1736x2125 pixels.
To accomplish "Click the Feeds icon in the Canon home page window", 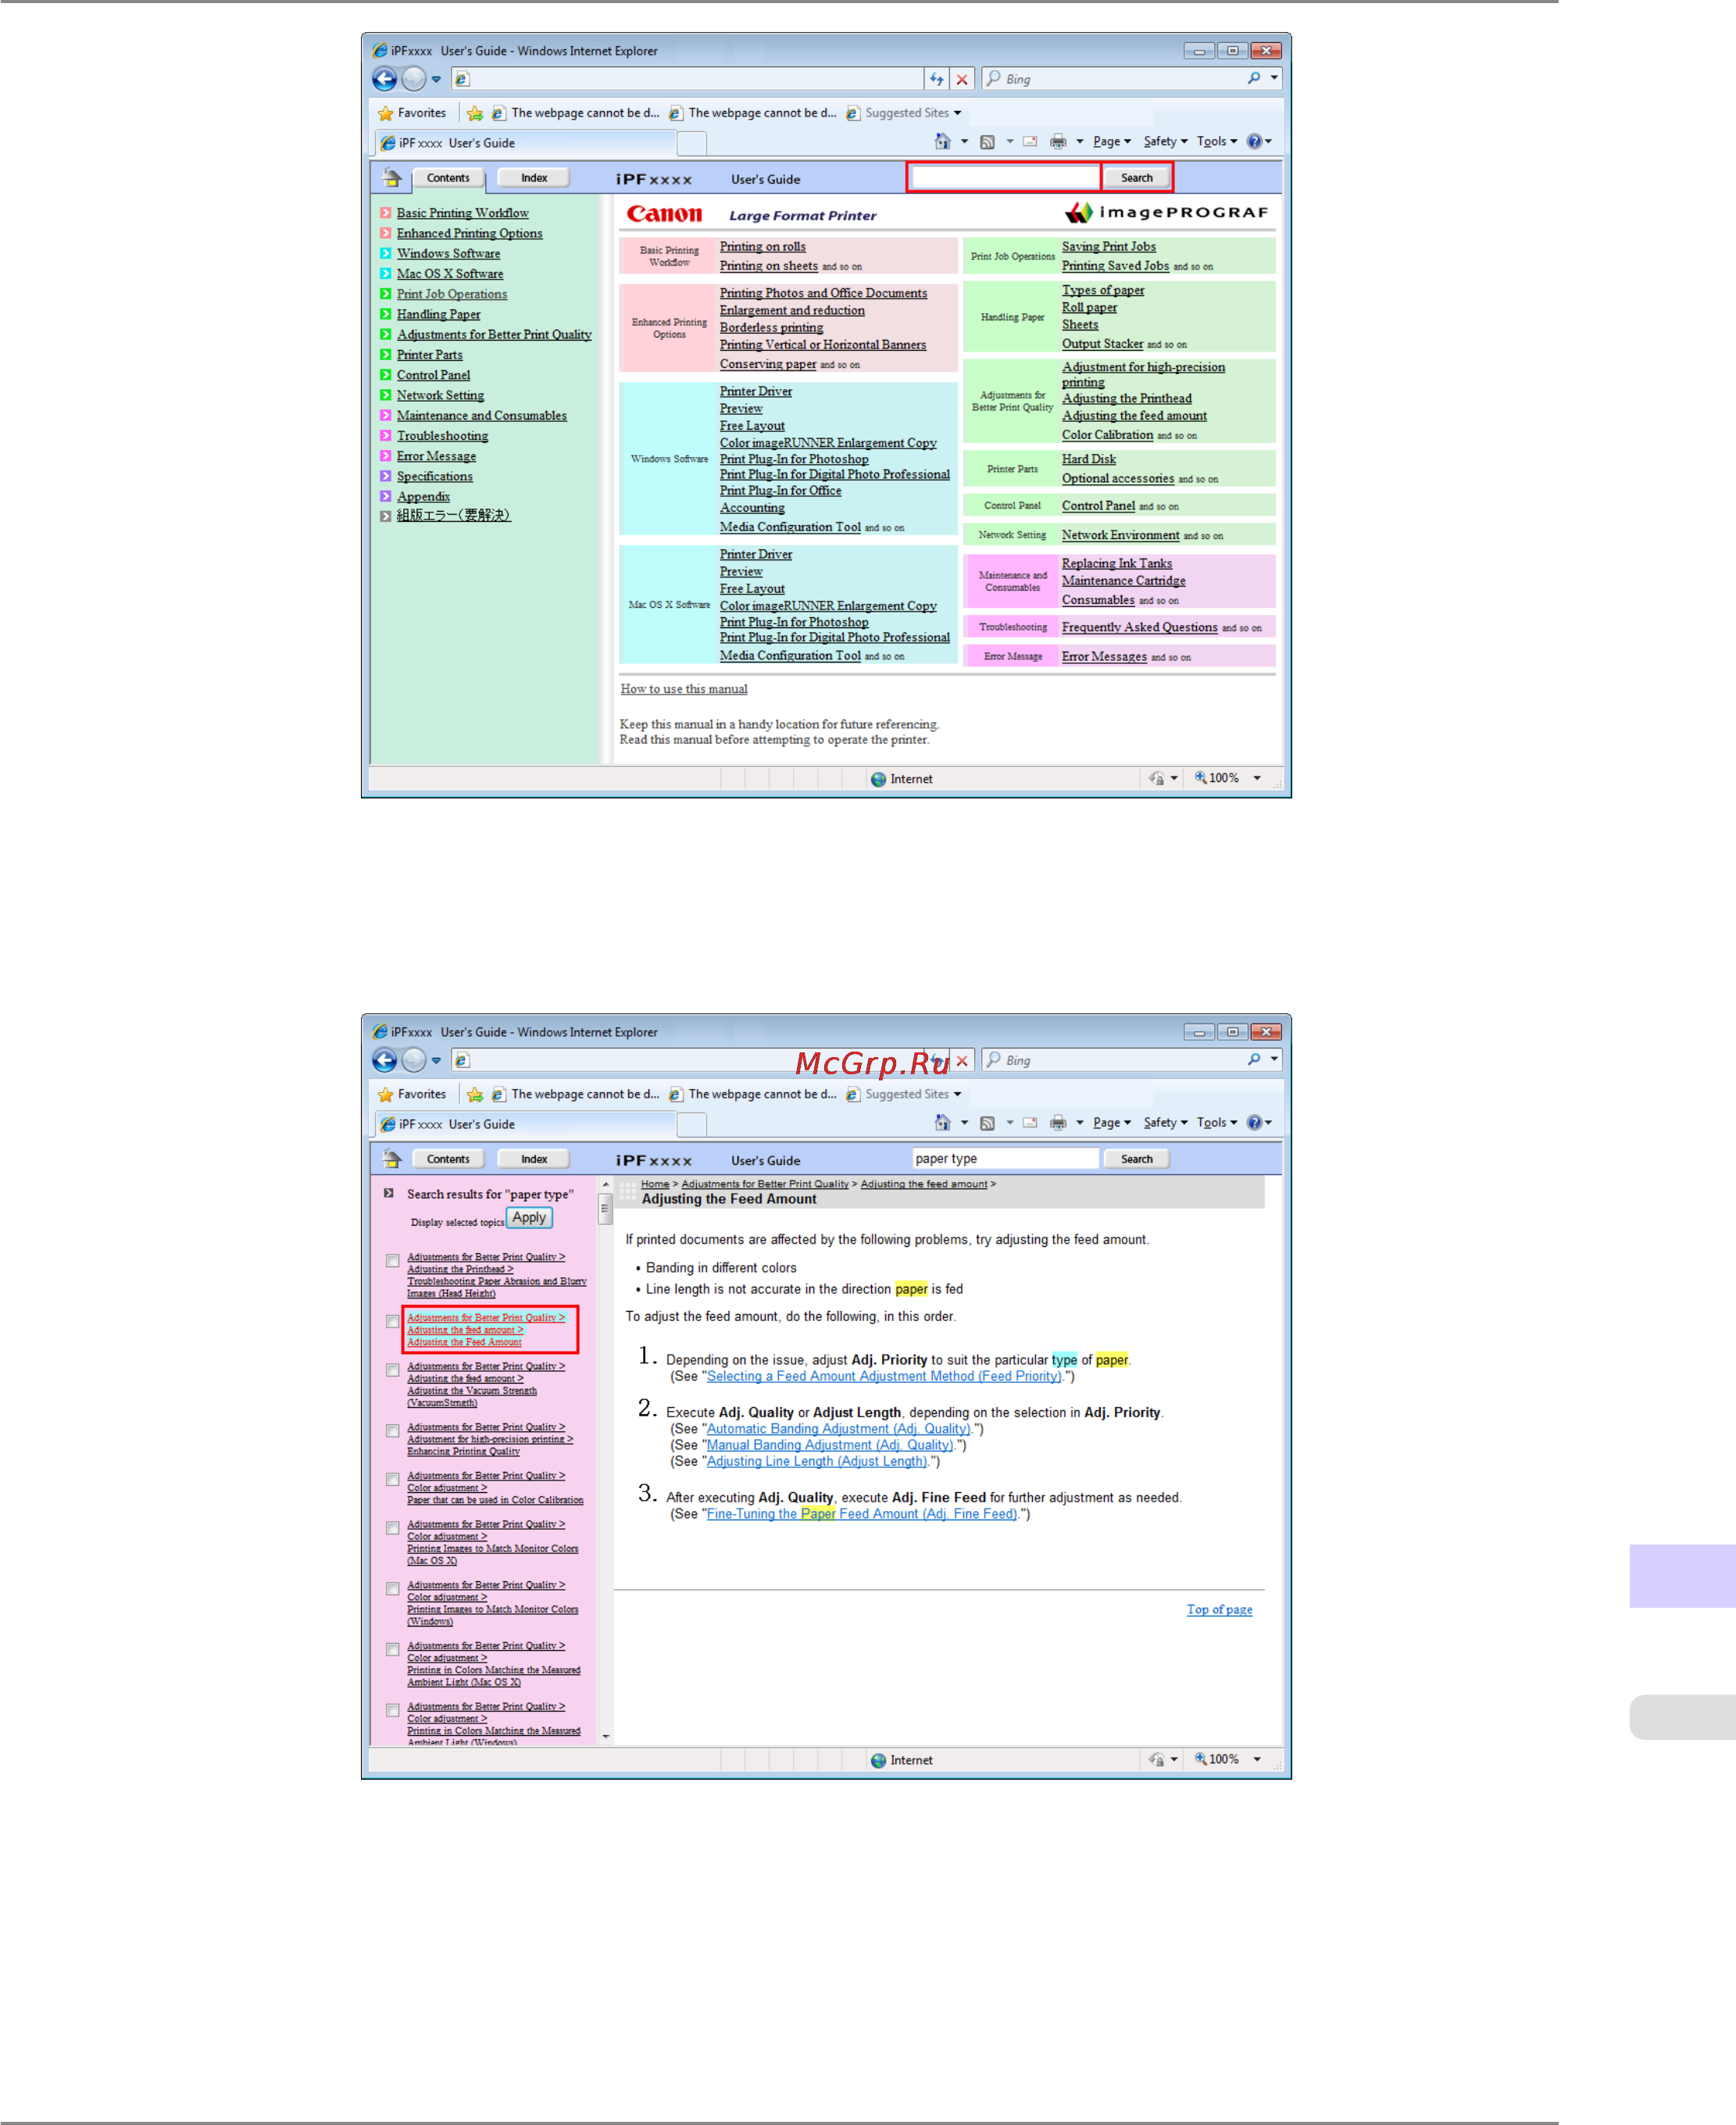I will pyautogui.click(x=987, y=142).
